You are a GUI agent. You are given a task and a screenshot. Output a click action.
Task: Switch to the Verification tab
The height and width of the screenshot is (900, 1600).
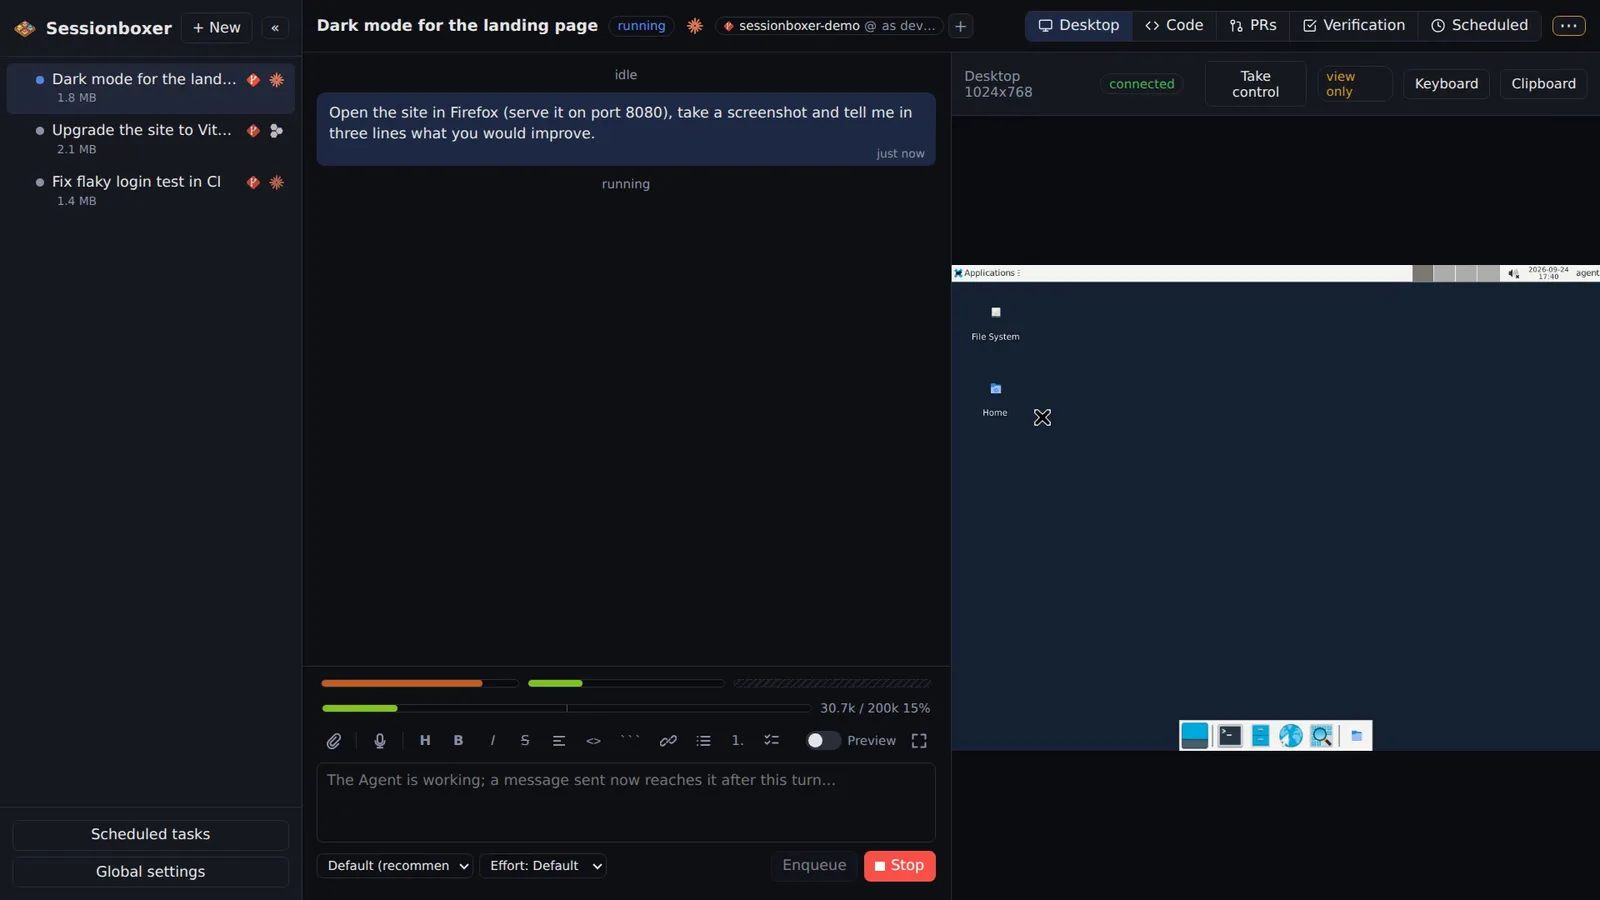1354,26
